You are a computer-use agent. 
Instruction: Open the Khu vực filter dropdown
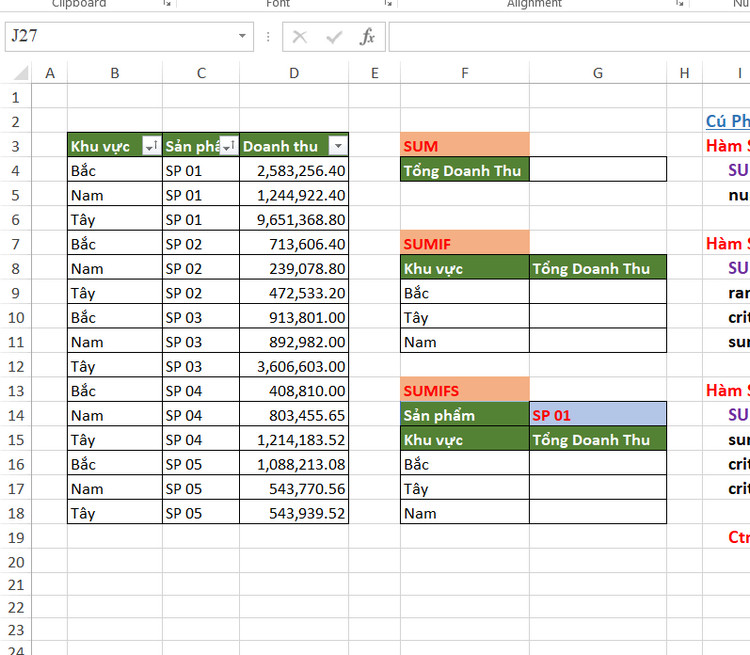[x=152, y=145]
